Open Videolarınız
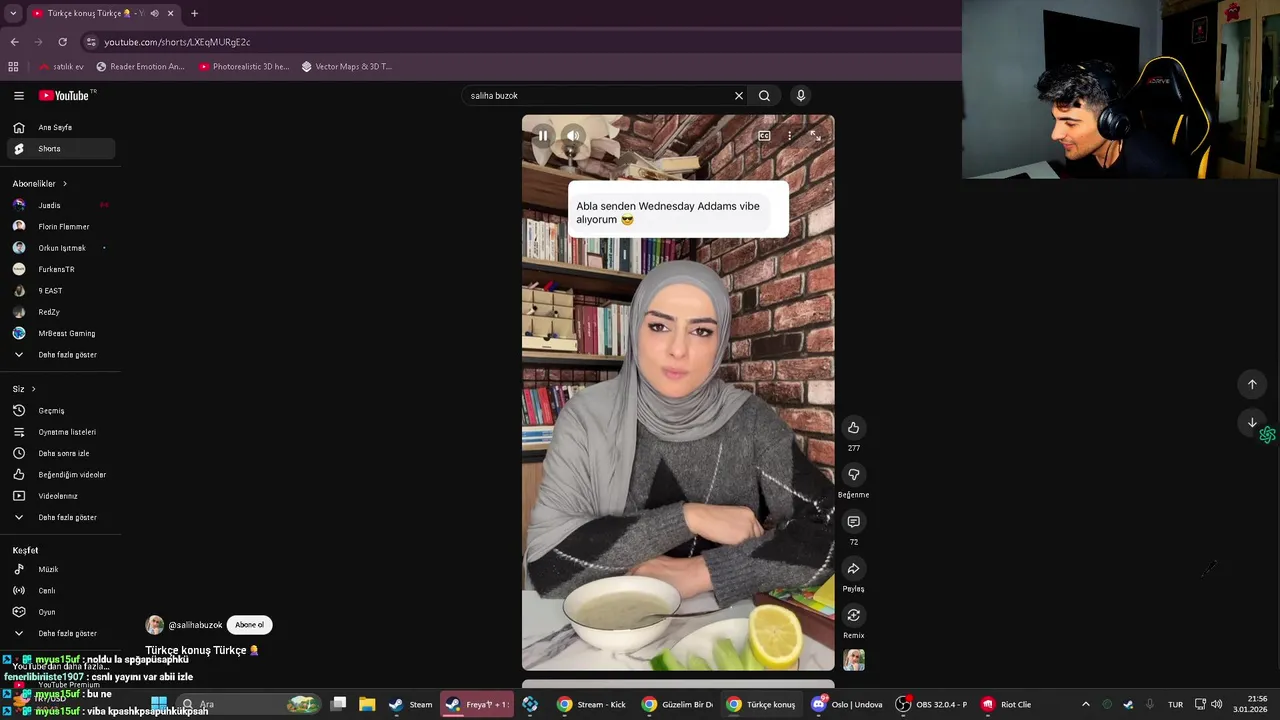This screenshot has height=720, width=1280. point(61,496)
